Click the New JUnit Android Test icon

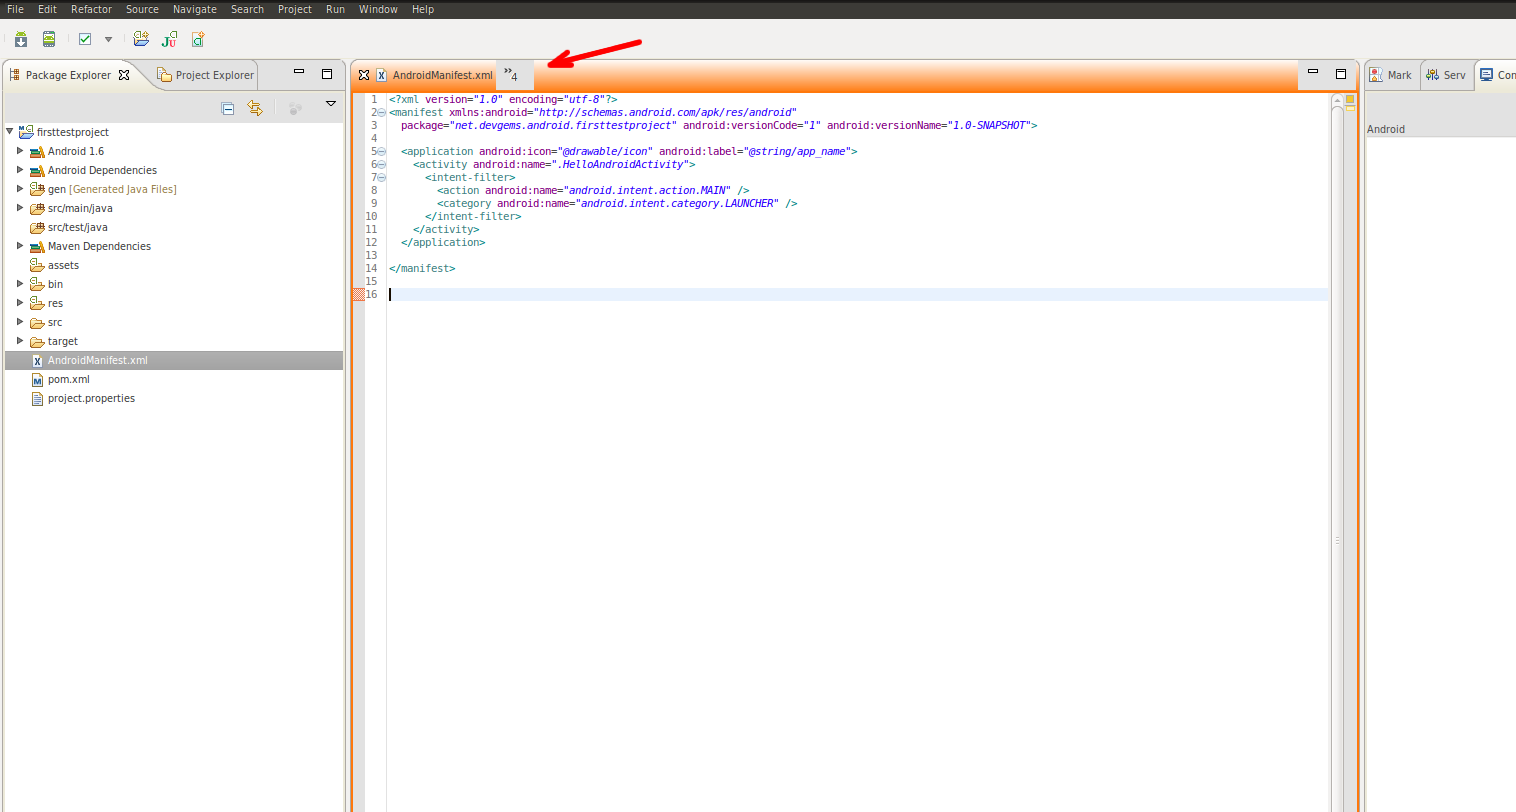pos(169,39)
